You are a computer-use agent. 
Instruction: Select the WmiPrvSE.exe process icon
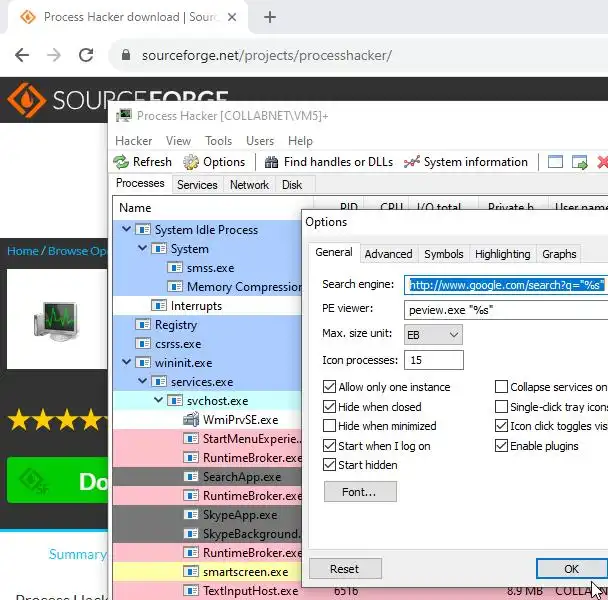(191, 420)
